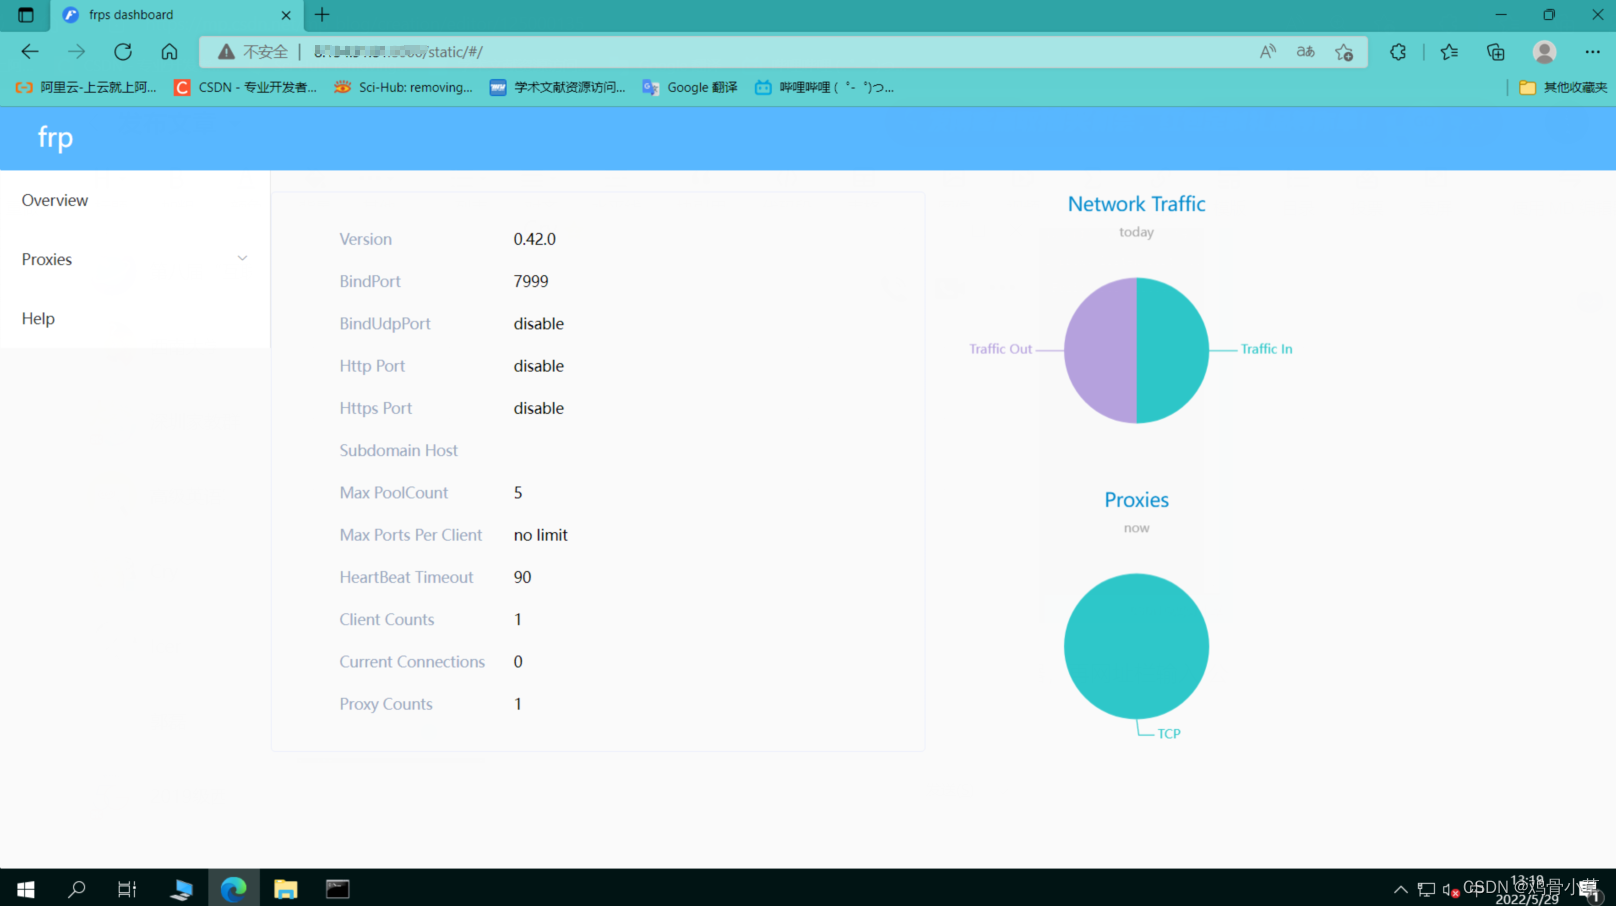1616x906 pixels.
Task: Open the 学术文献资源访问 bookmark
Action: tap(557, 87)
